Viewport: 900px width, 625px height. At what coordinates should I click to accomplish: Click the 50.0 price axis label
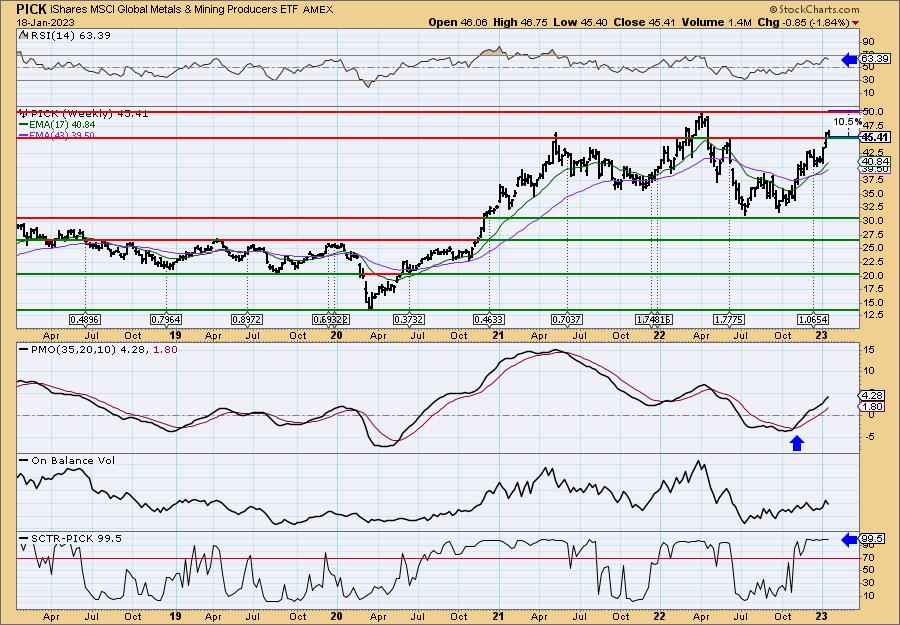coord(872,111)
